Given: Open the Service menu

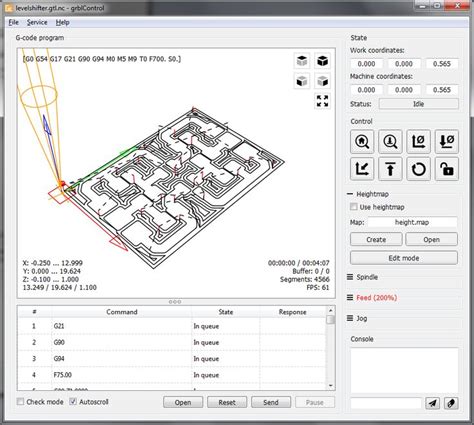Looking at the screenshot, I should (37, 22).
